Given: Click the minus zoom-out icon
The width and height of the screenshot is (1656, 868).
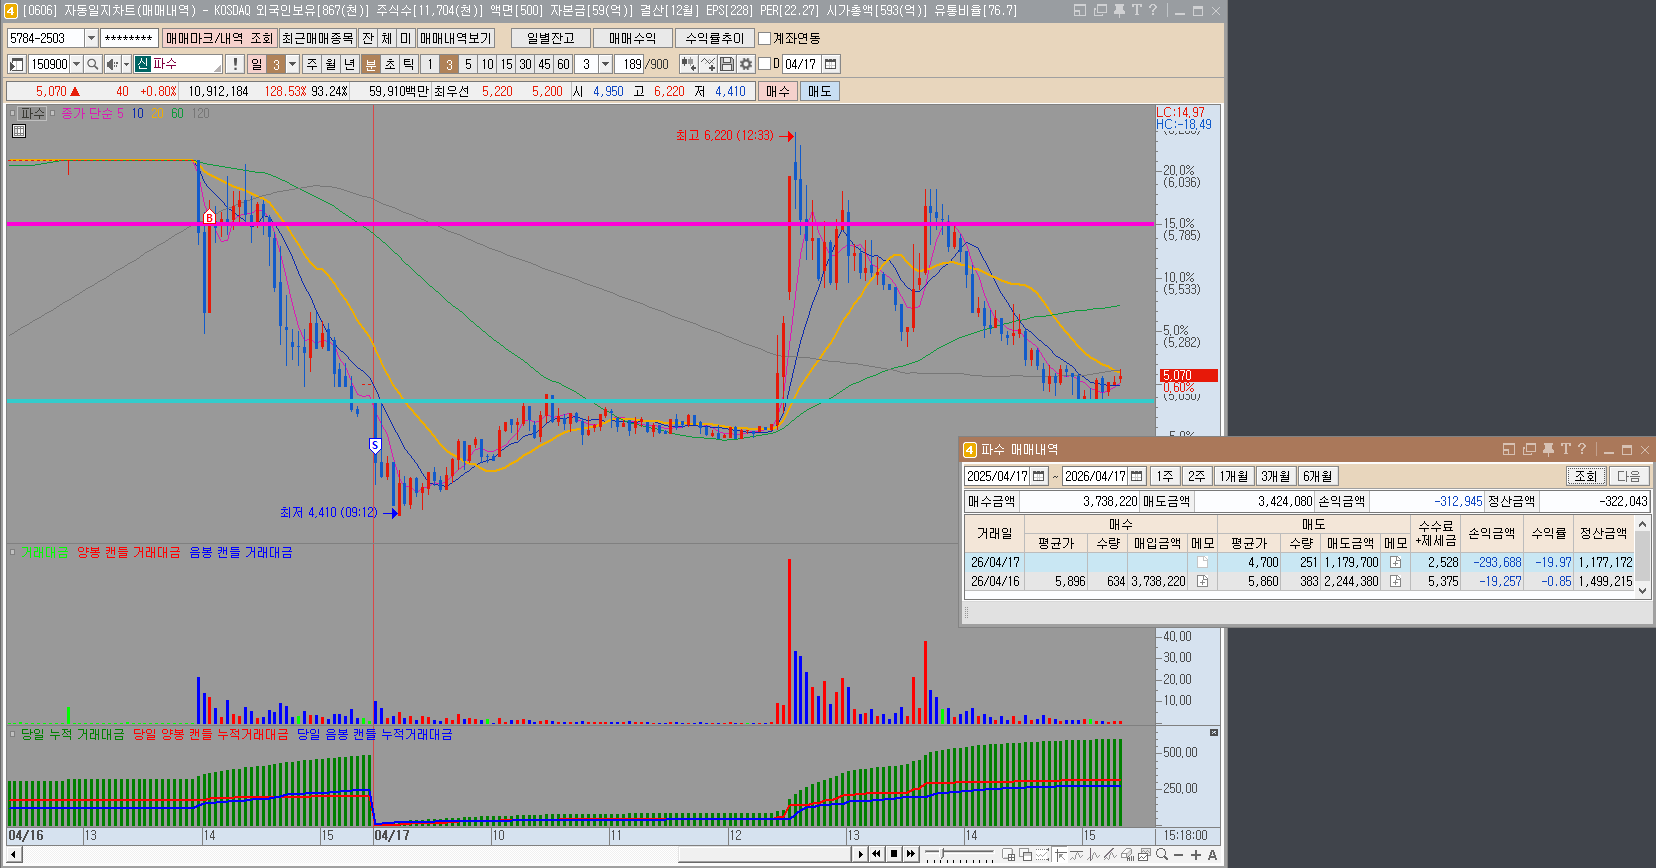Looking at the screenshot, I should [x=1179, y=855].
